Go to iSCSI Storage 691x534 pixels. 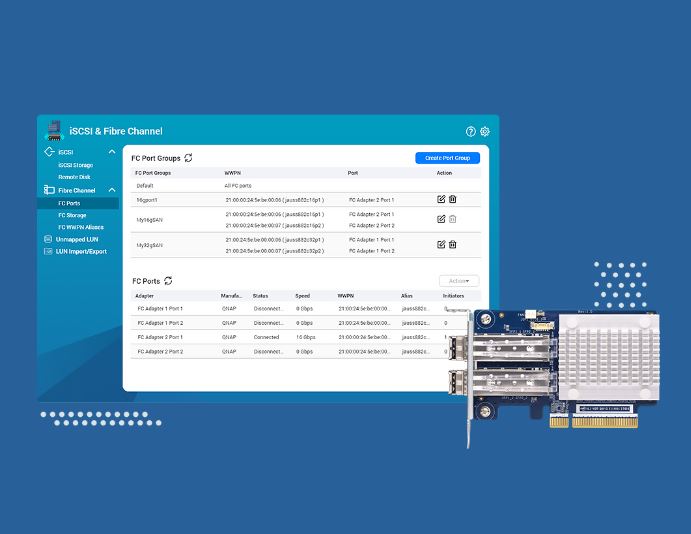[x=75, y=165]
